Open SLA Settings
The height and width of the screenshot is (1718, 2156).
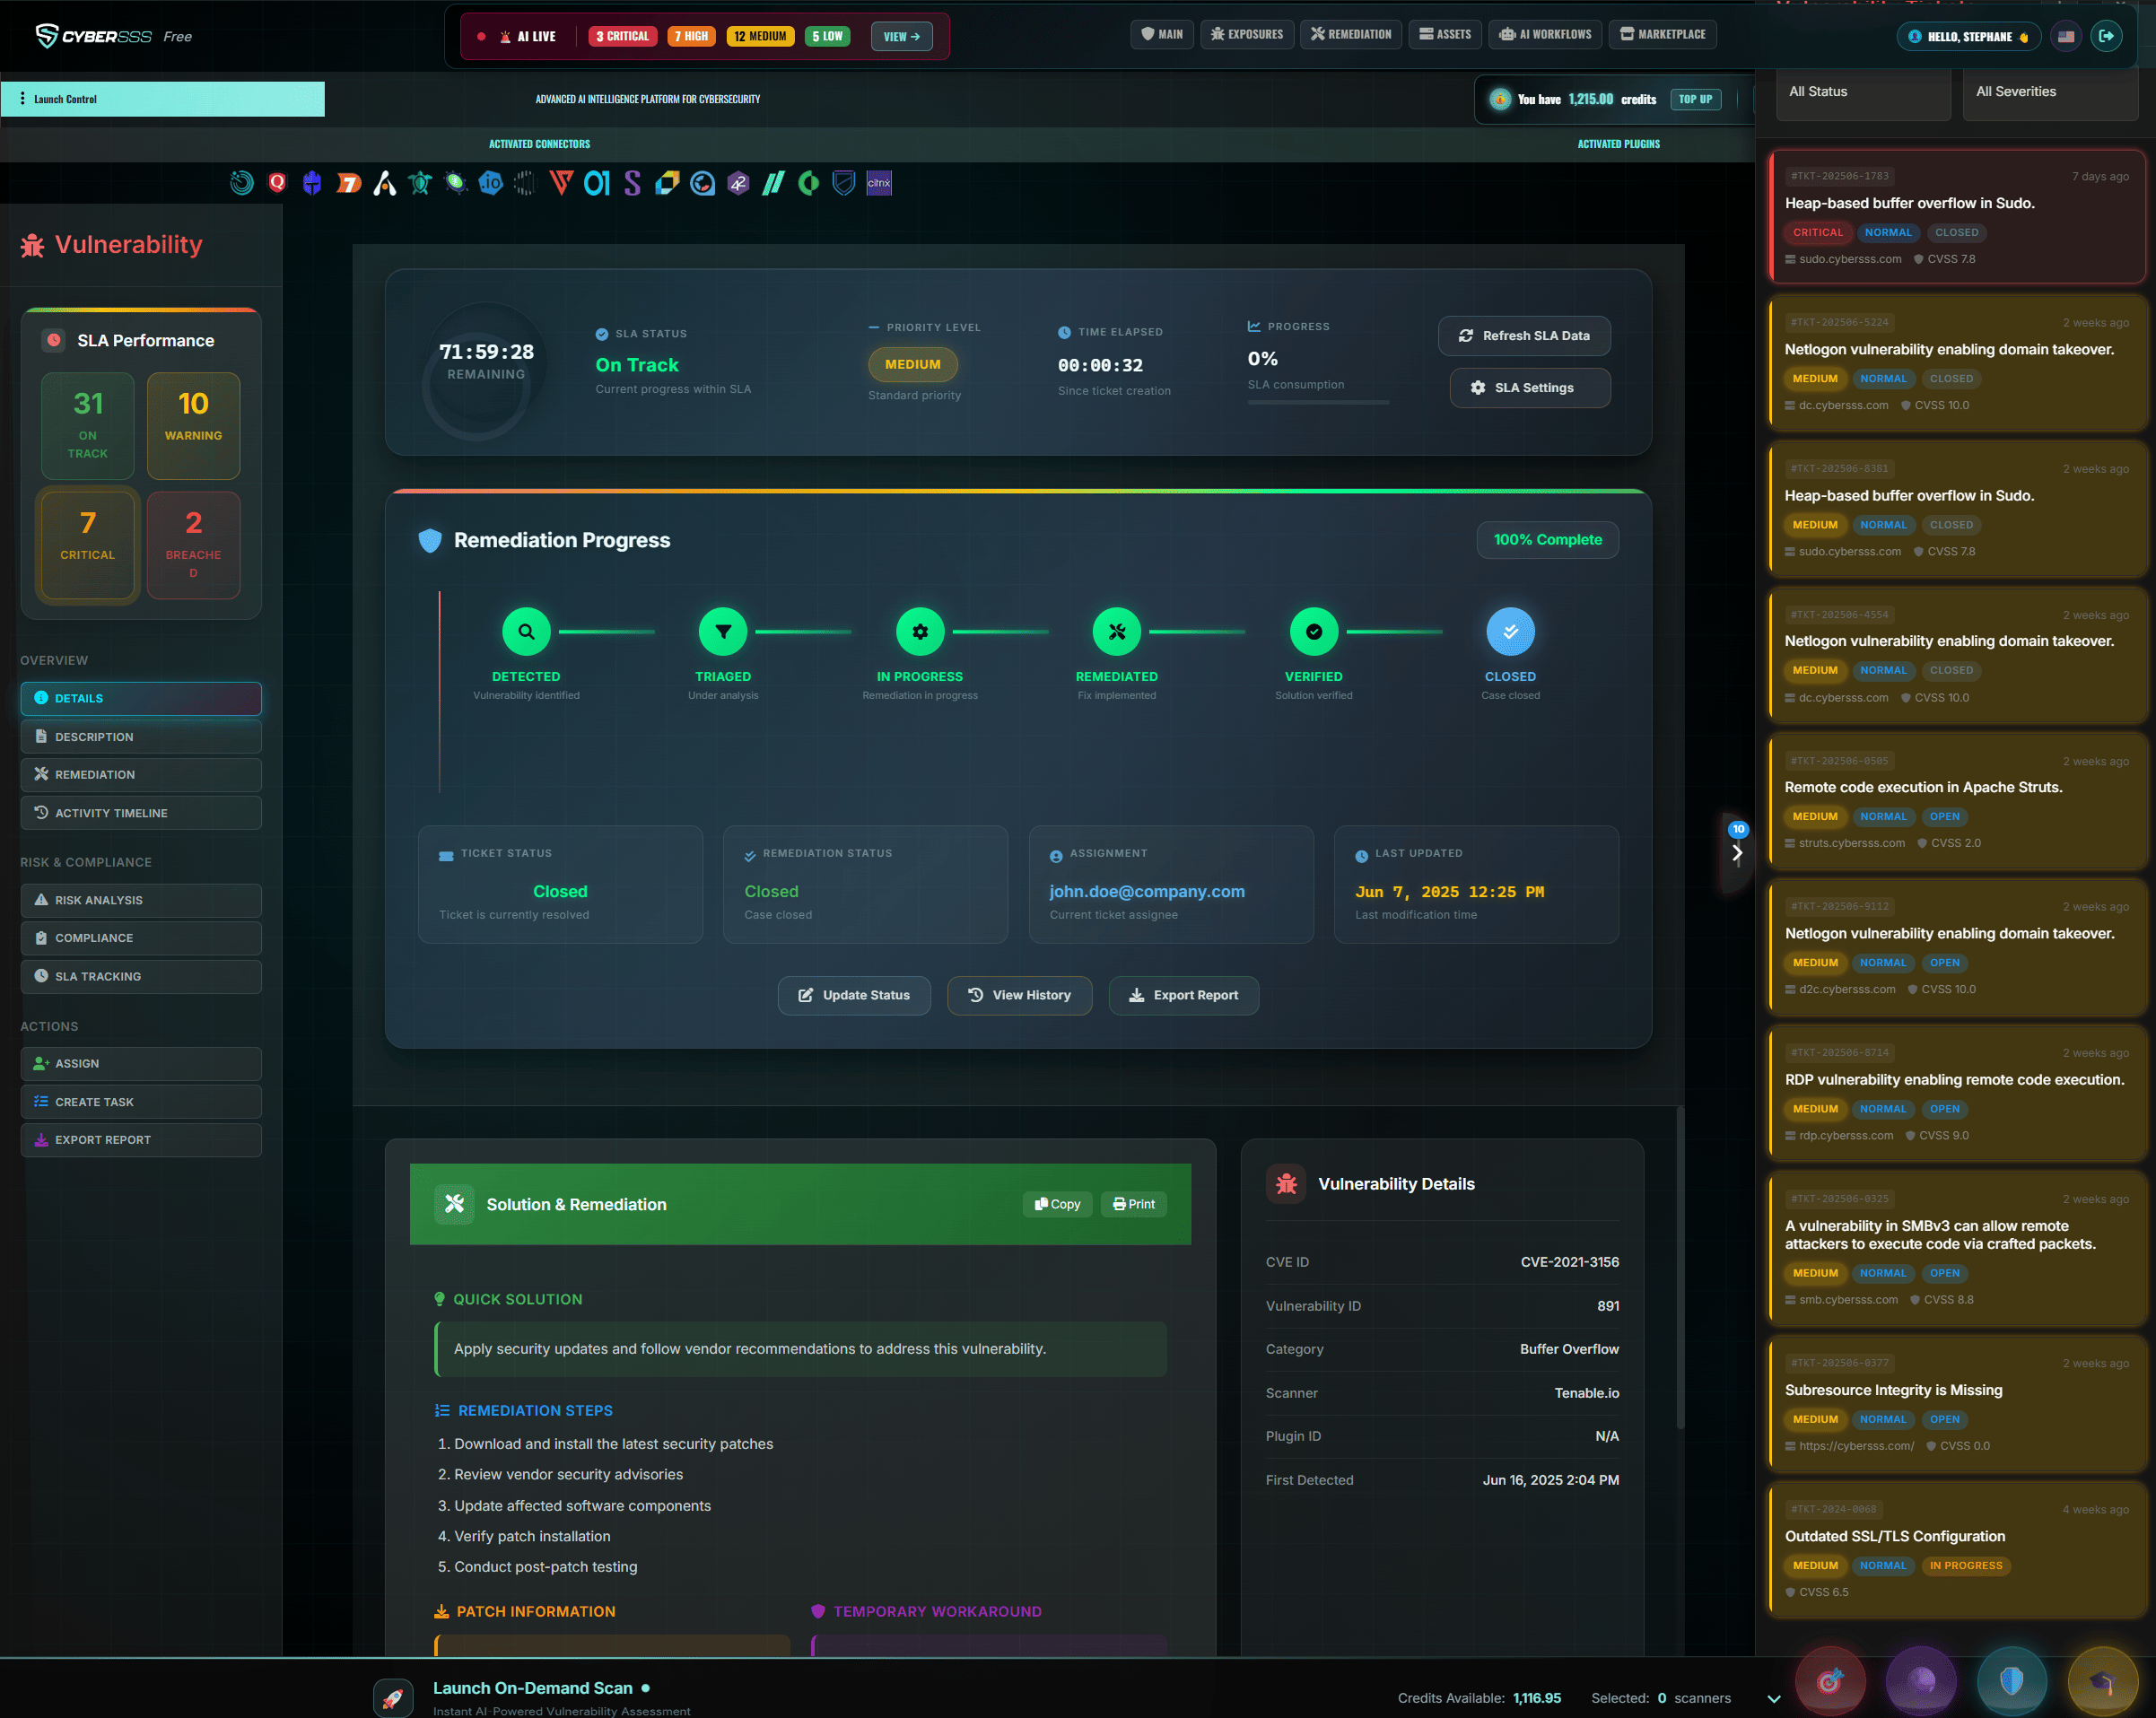pos(1530,388)
